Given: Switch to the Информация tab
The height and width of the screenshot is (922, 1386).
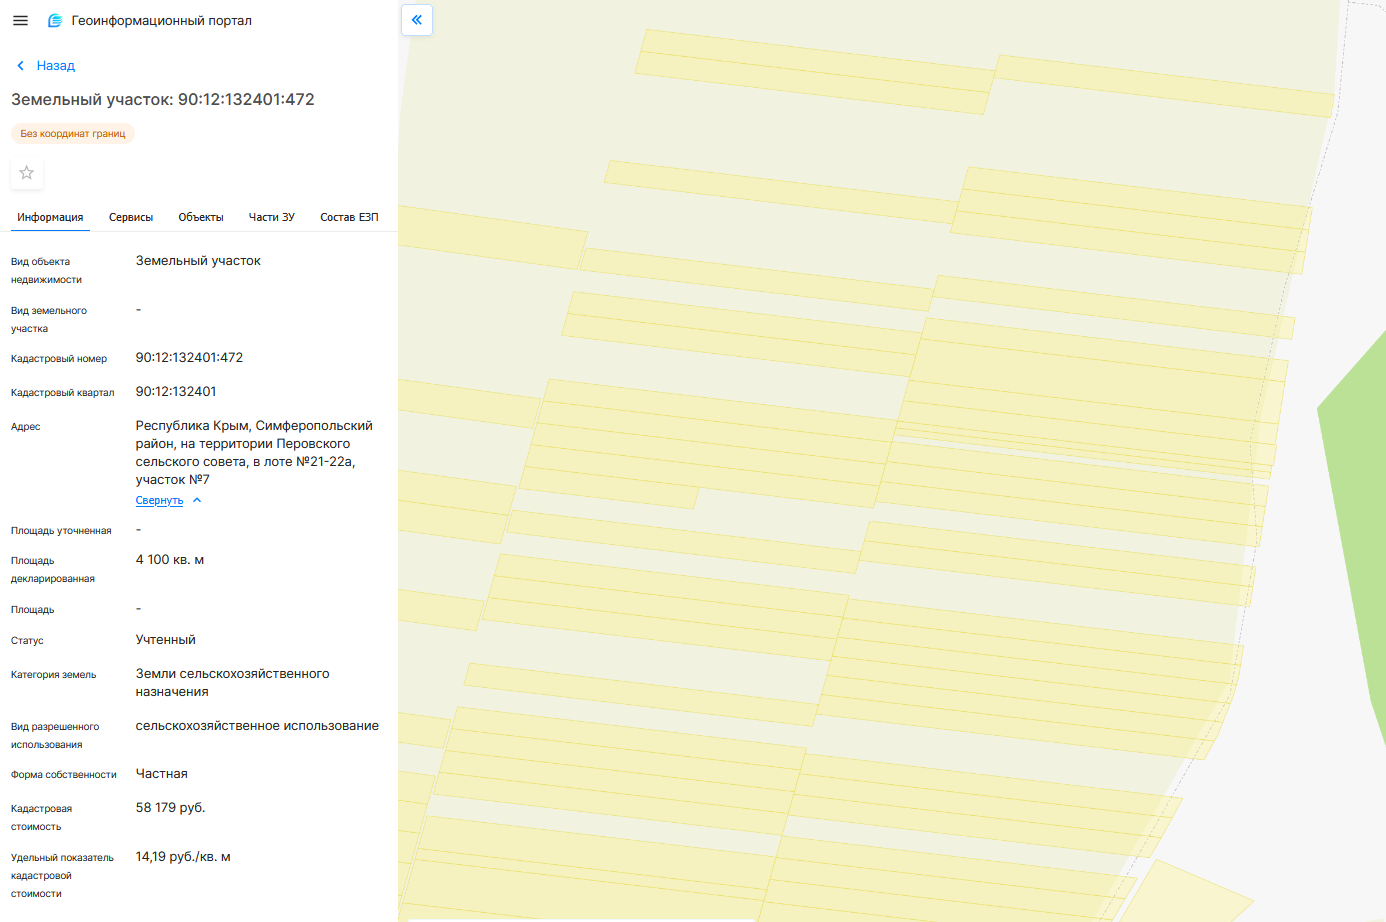Looking at the screenshot, I should tap(50, 217).
